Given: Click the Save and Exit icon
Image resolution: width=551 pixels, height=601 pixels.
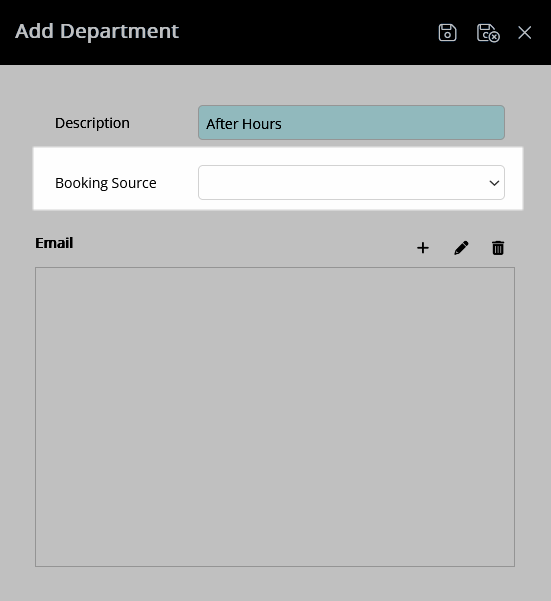Looking at the screenshot, I should (488, 33).
